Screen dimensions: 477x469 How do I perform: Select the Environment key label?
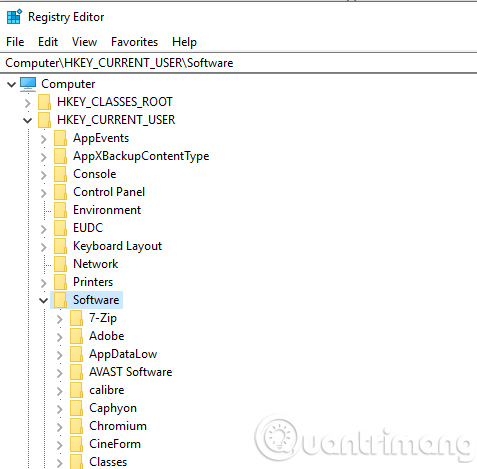click(107, 210)
